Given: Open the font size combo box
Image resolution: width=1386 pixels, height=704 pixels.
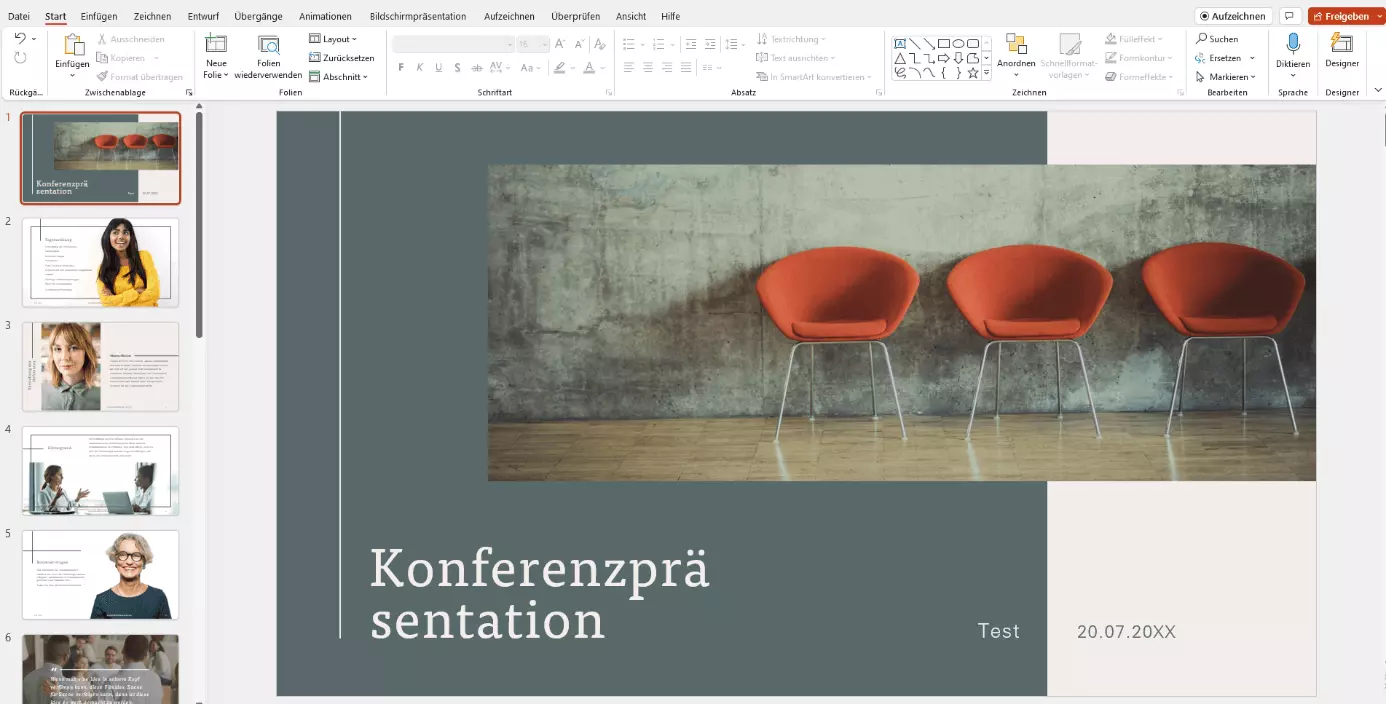Looking at the screenshot, I should tap(533, 44).
